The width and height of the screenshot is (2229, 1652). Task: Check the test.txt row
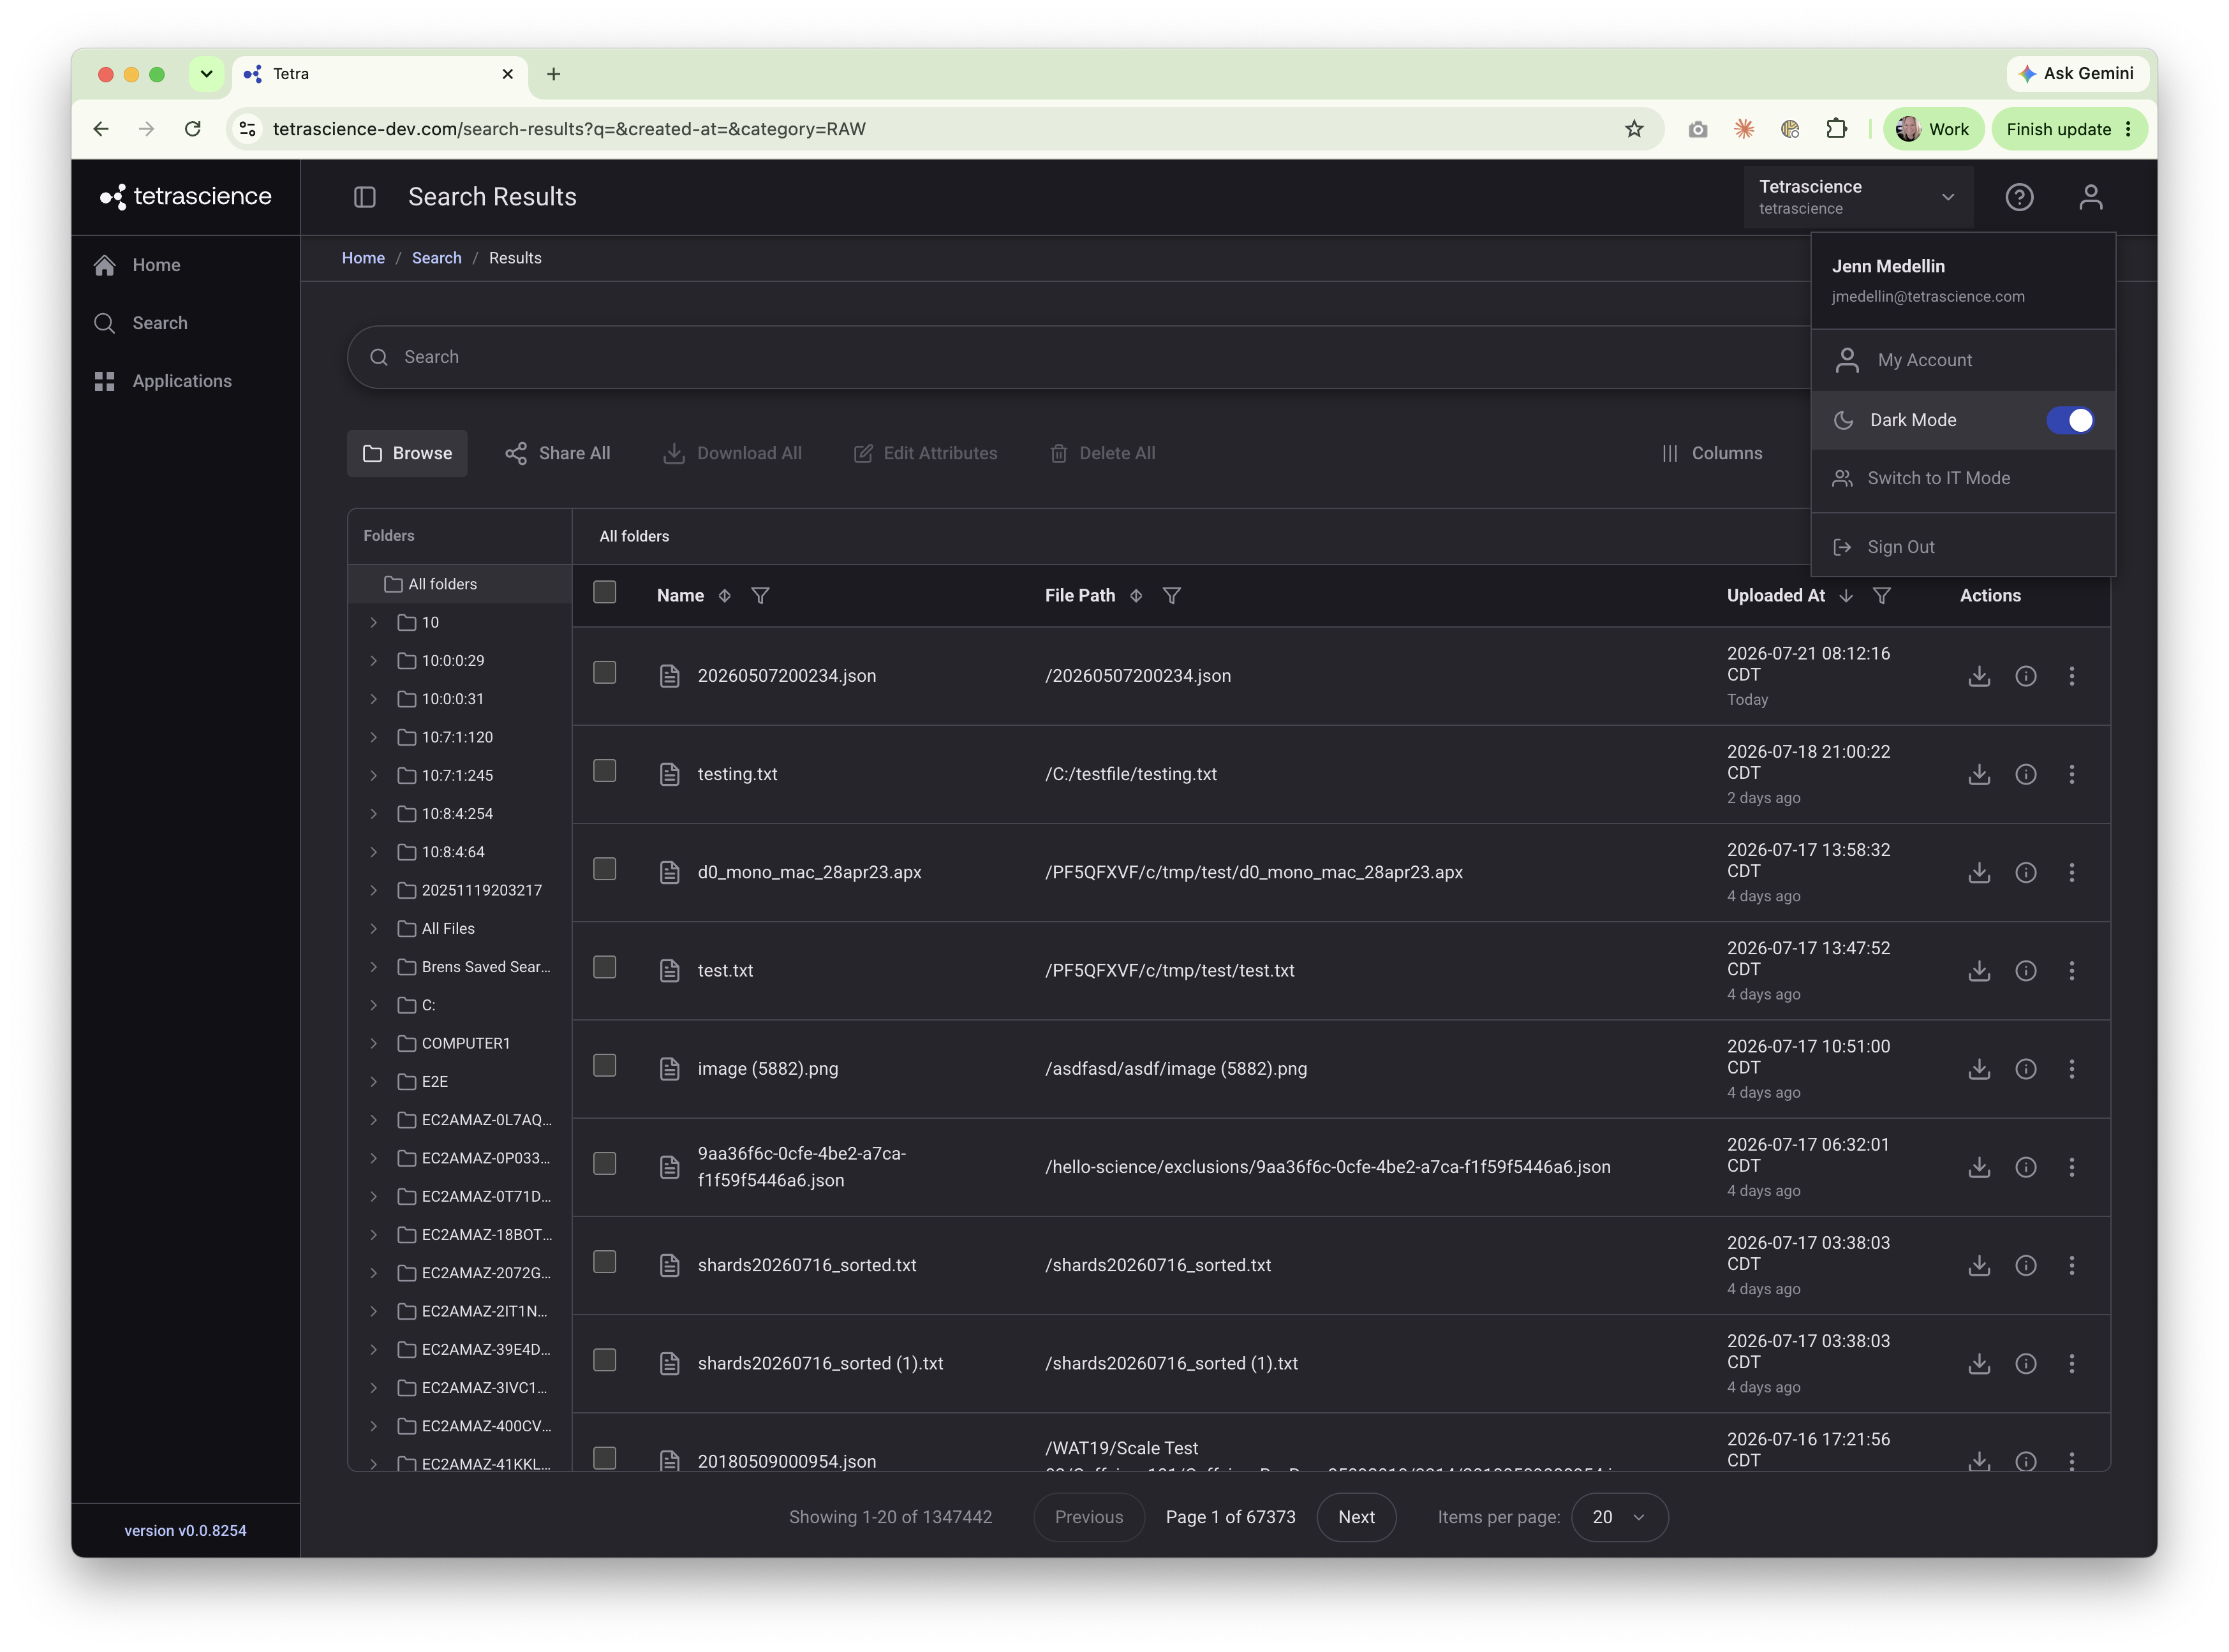604,966
